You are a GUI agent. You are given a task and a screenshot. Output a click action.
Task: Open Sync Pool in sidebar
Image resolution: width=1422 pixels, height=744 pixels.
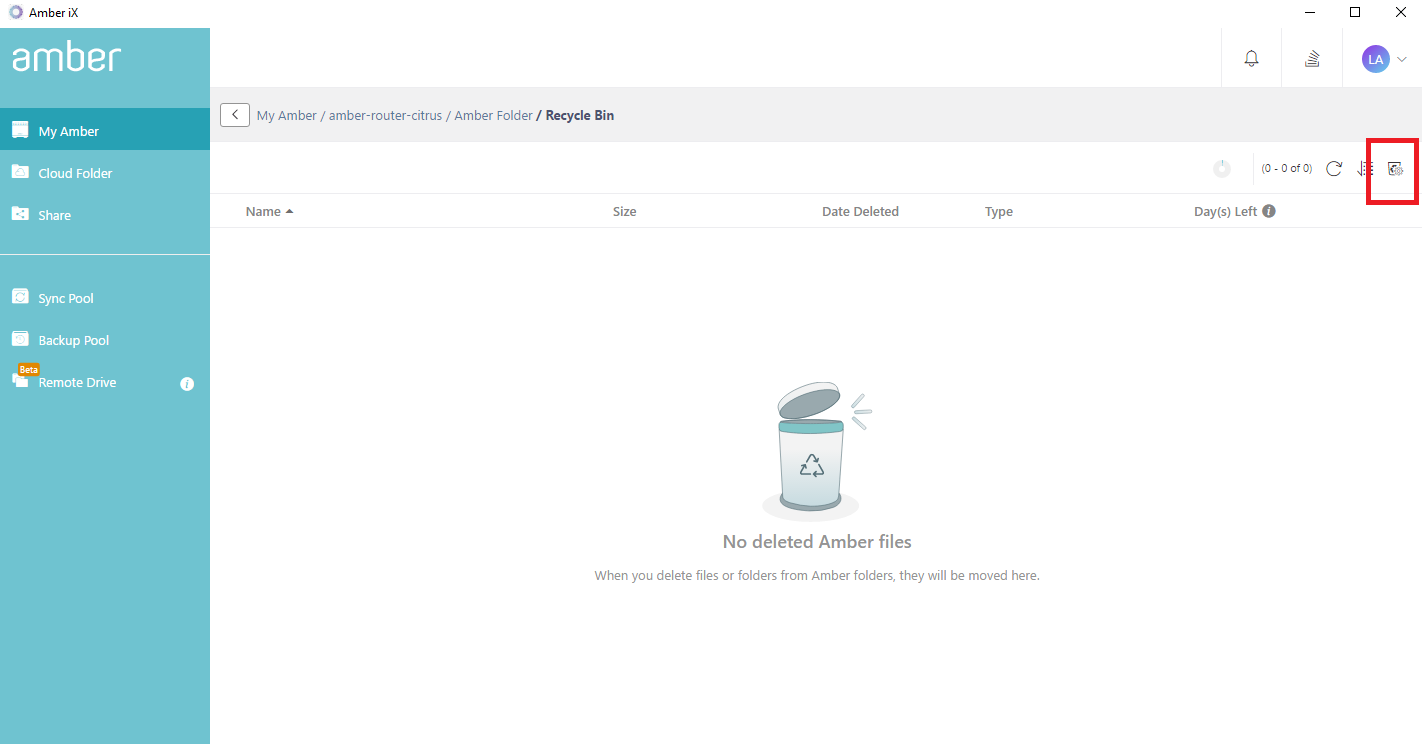[105, 297]
